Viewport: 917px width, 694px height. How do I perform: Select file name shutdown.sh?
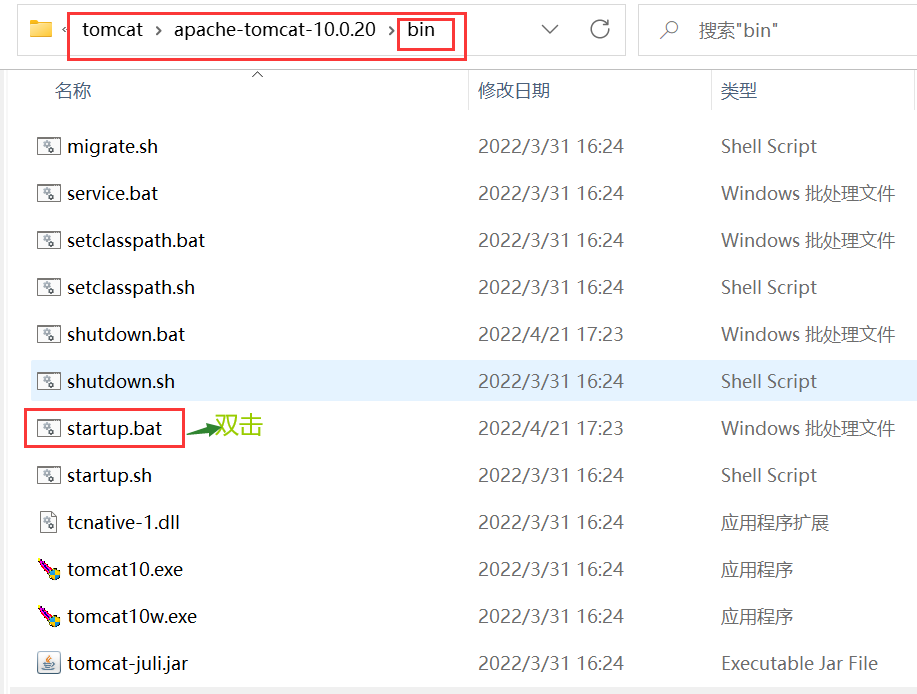pos(121,381)
